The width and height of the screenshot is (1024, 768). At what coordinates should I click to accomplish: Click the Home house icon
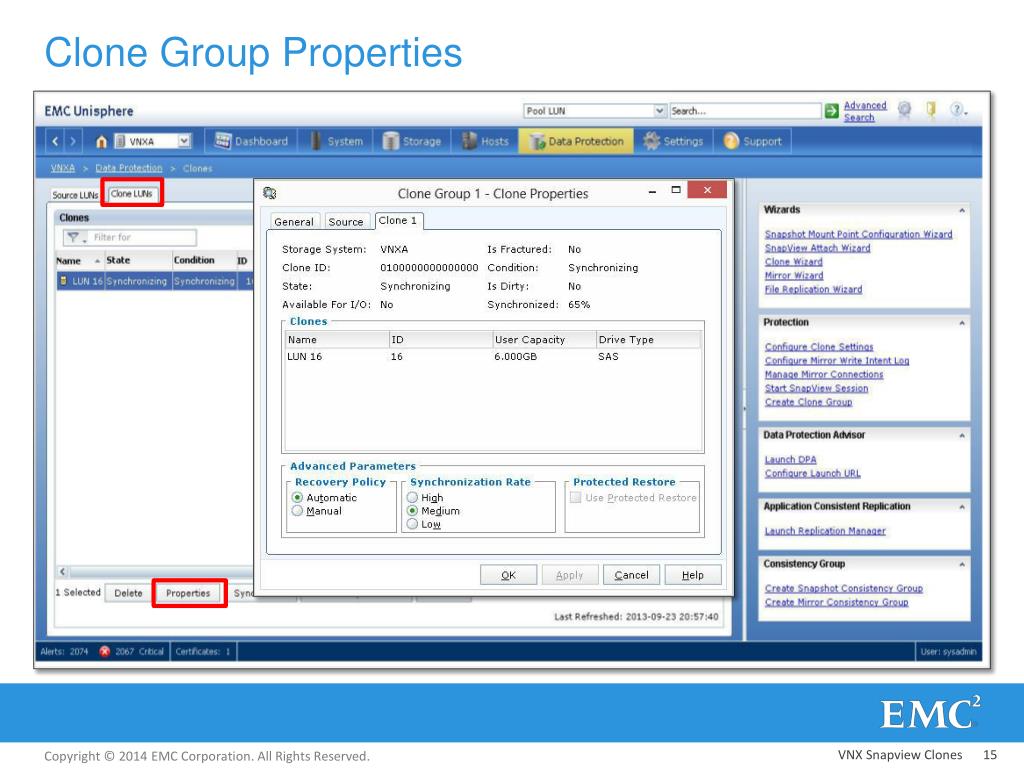click(x=101, y=141)
